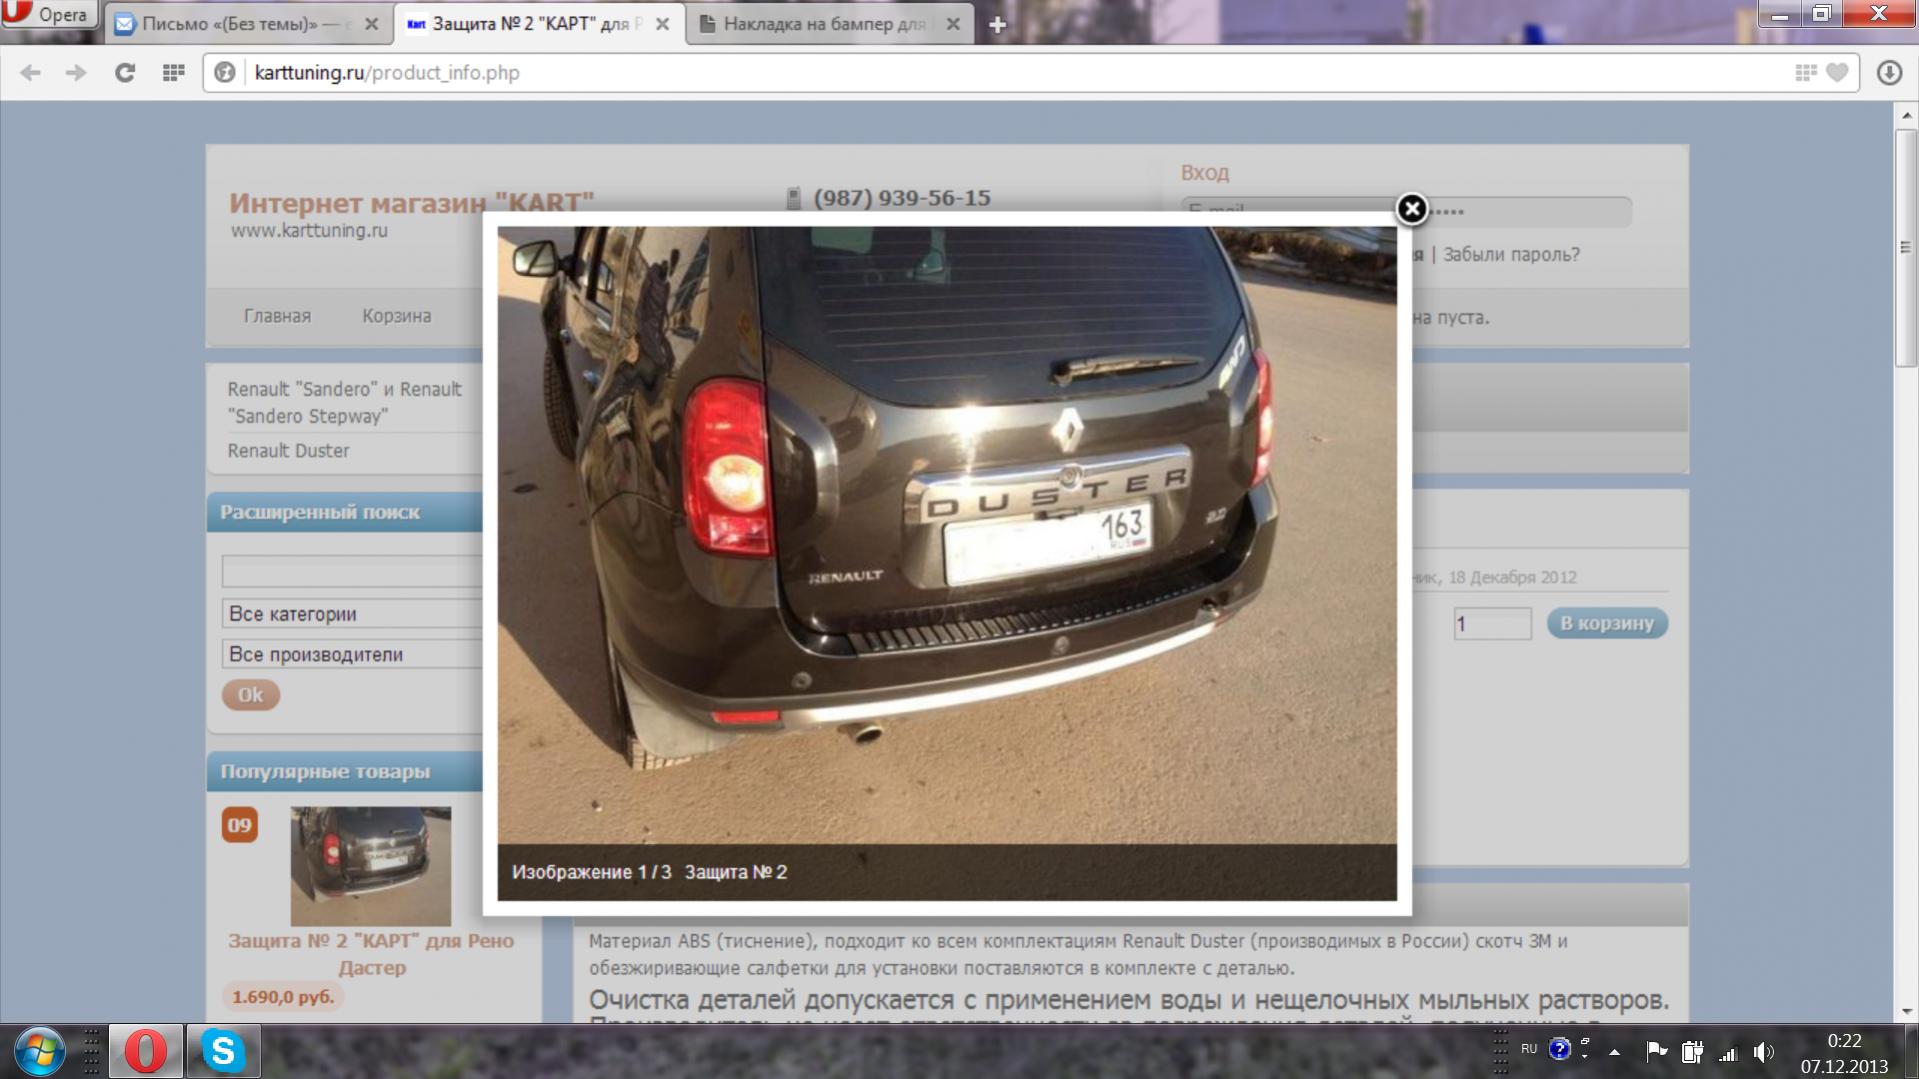Click the popular product Duster thumbnail
Image resolution: width=1919 pixels, height=1079 pixels.
tap(370, 866)
